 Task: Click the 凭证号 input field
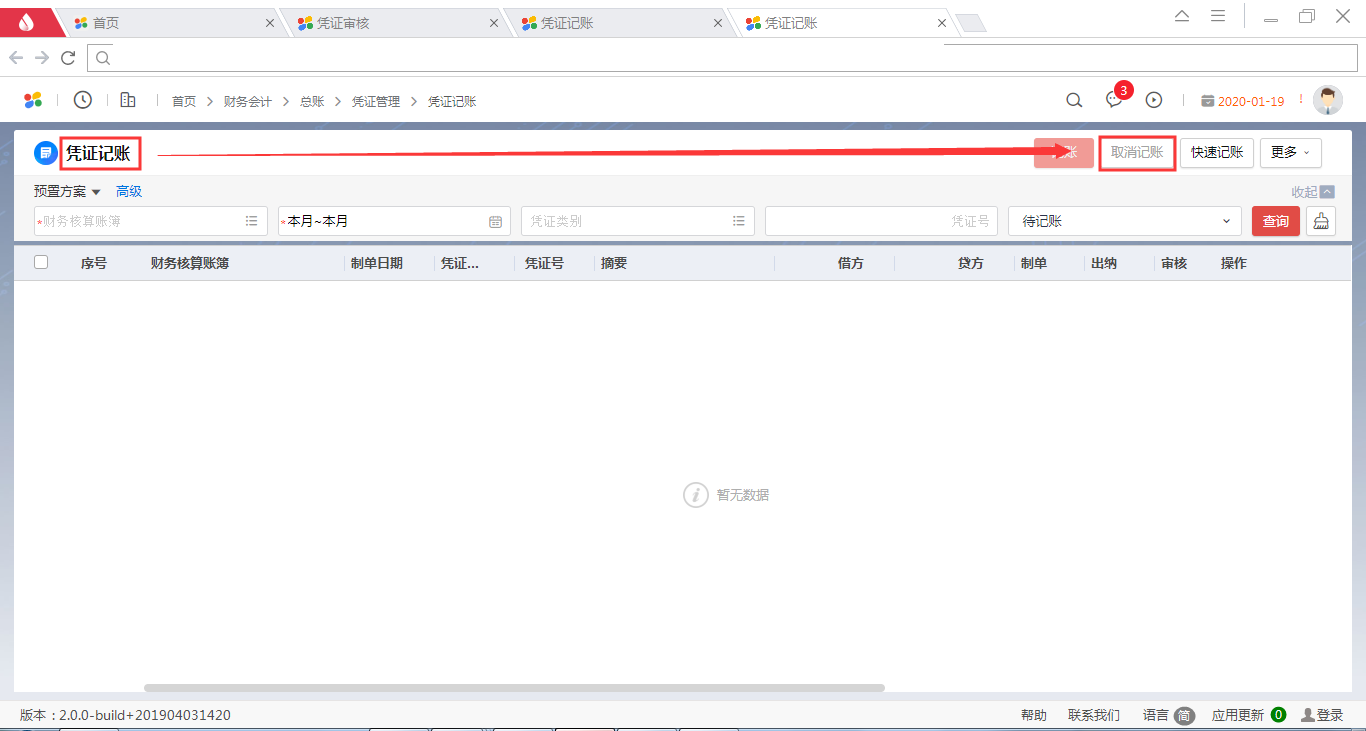click(x=880, y=221)
